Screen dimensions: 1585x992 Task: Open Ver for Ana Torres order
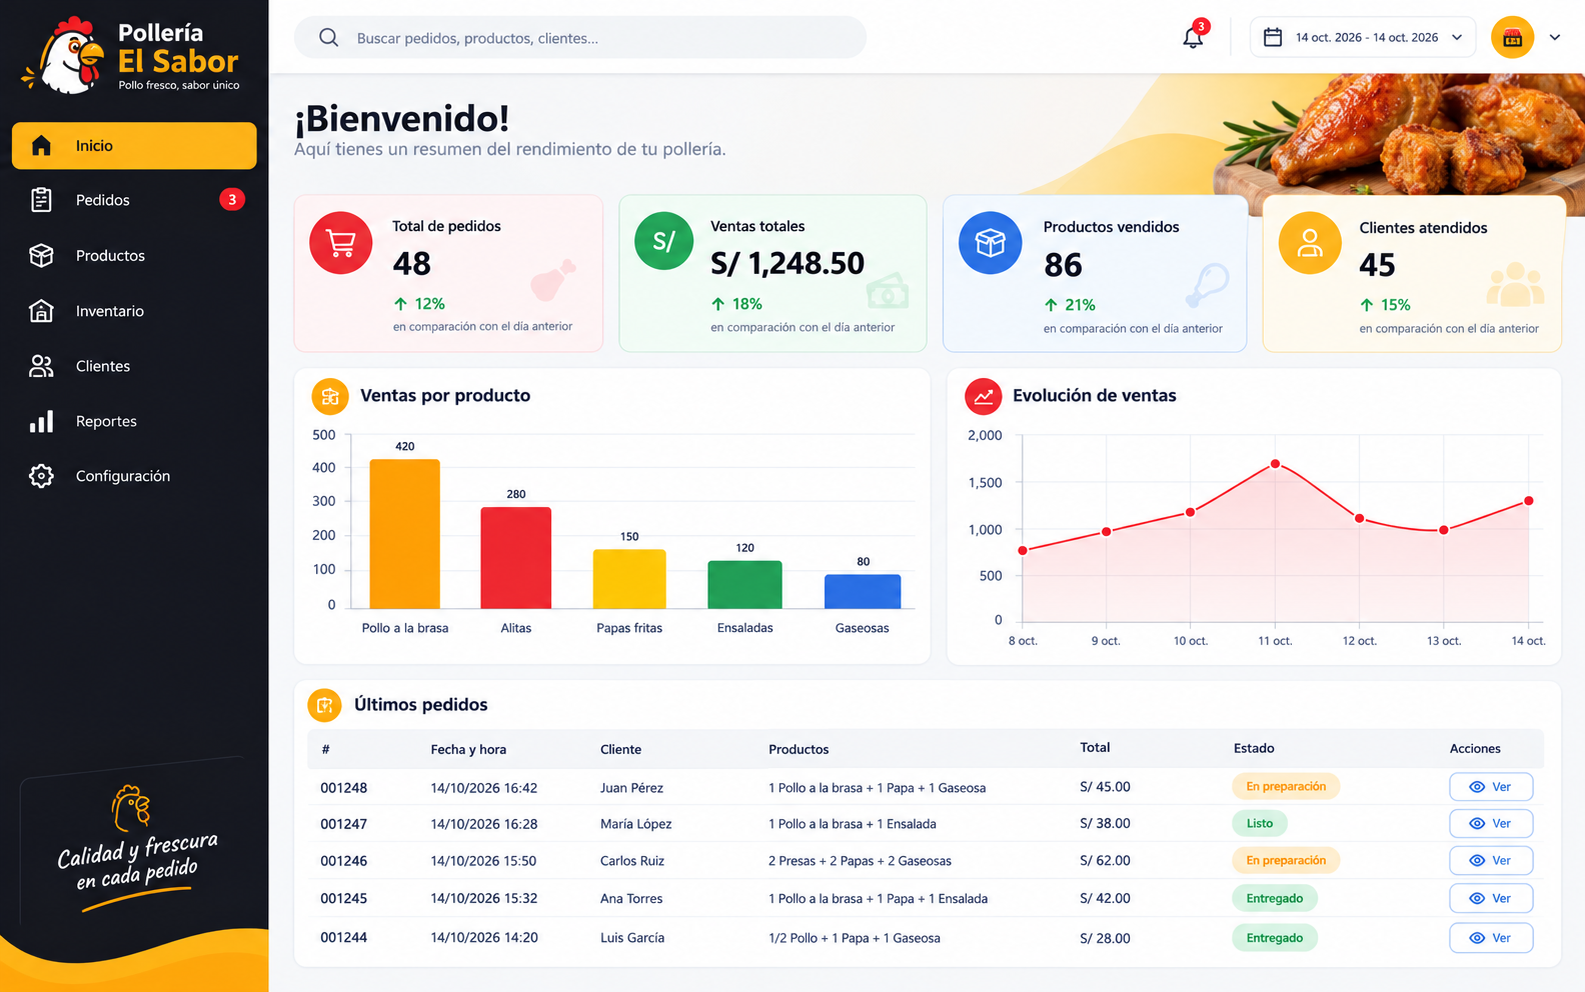(x=1491, y=899)
